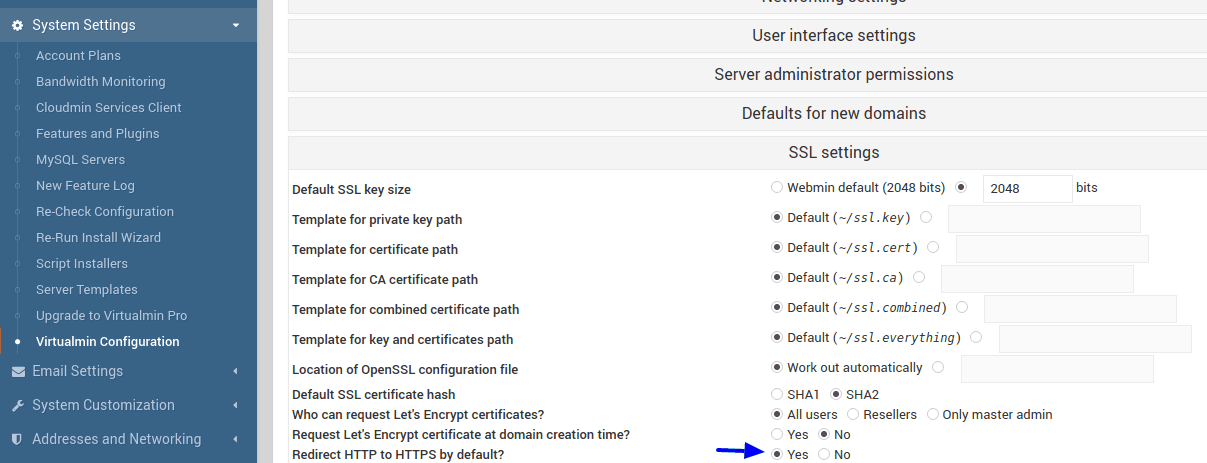Click the System Customization wrench icon
The image size is (1207, 463).
[x=18, y=405]
